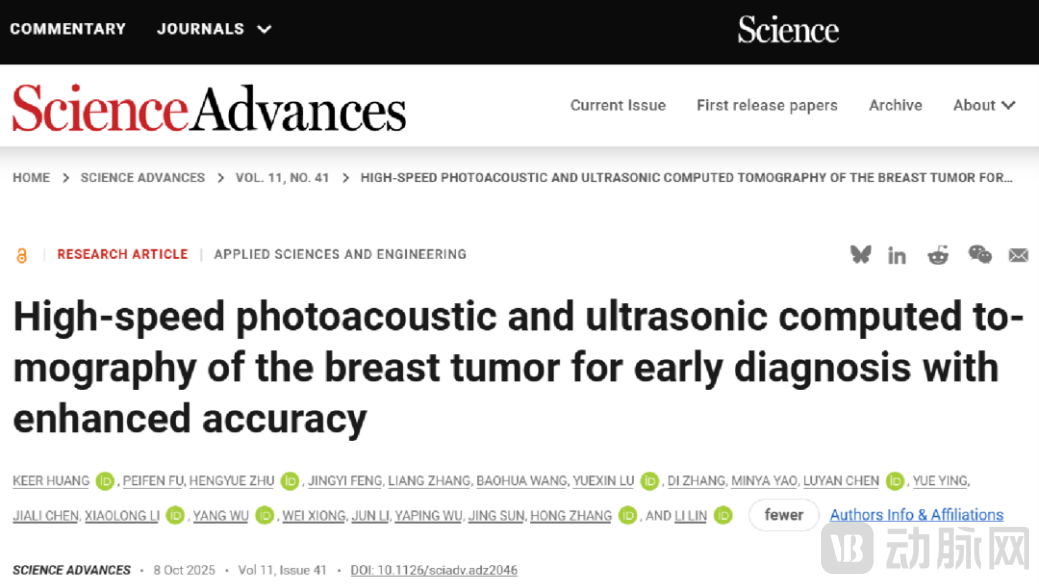Open Keer Huang's ORCID profile icon

(105, 482)
